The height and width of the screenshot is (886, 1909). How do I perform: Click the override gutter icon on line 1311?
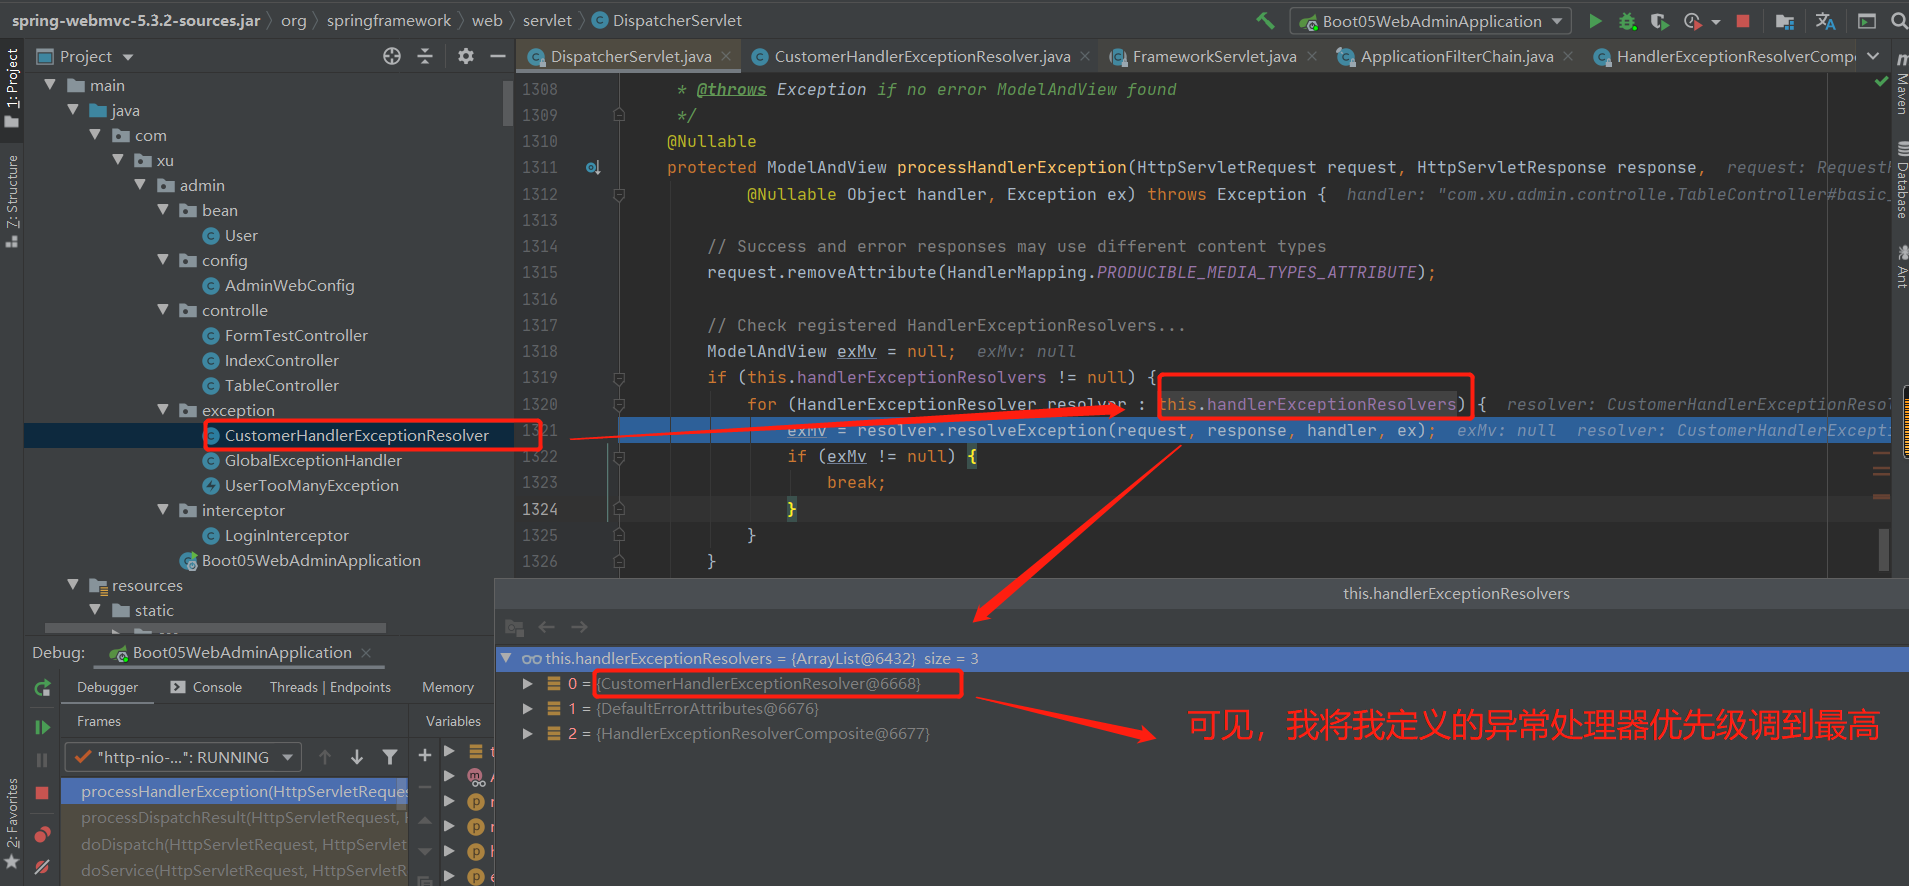593,168
